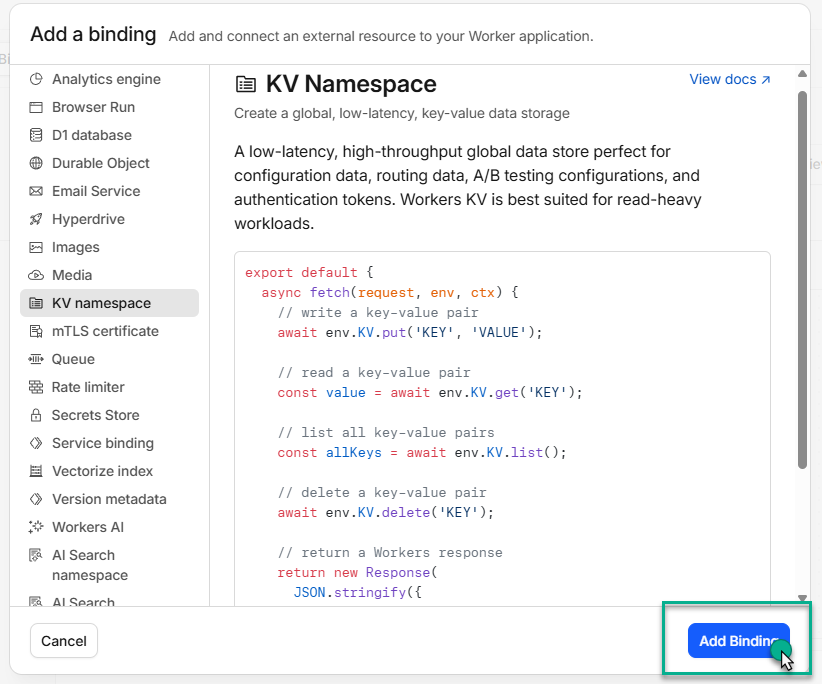Click the Add Binding button

pyautogui.click(x=739, y=640)
